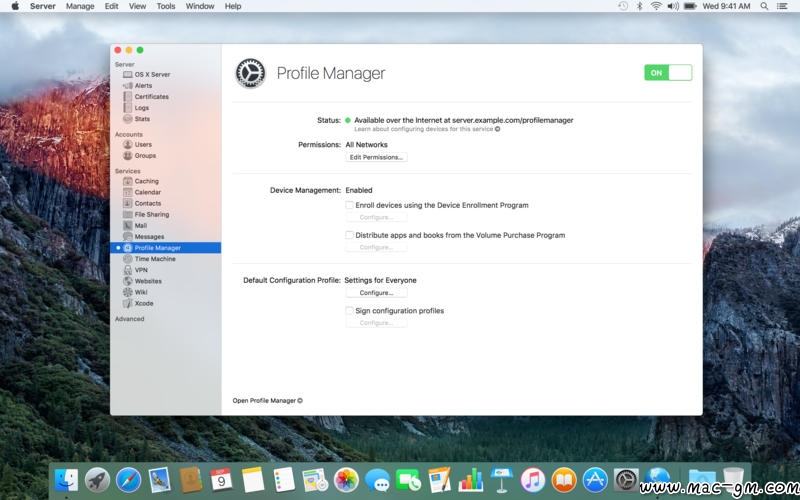Open the Edit menu
This screenshot has width=800, height=500.
click(x=111, y=6)
